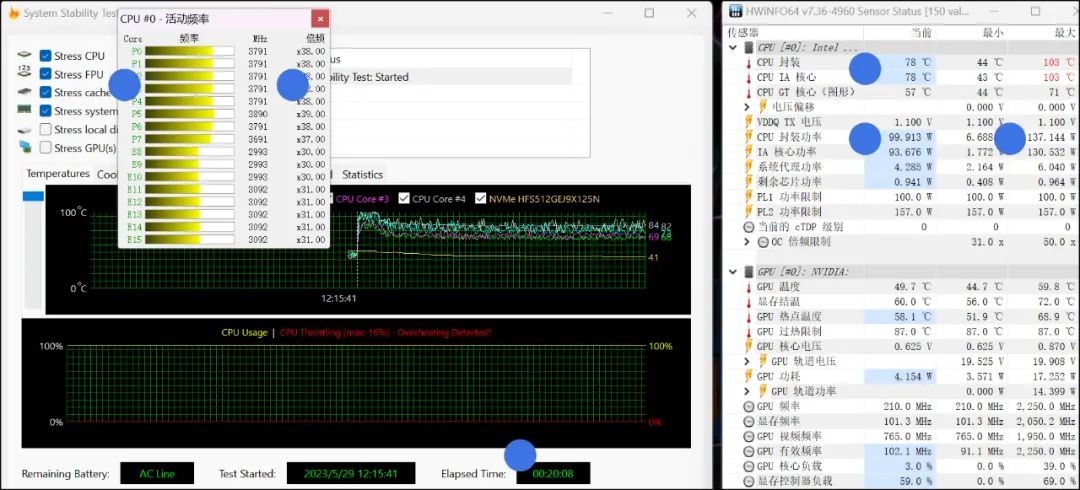
Task: Collapse the CPU [#0]: Intel sensor group
Action: (733, 47)
